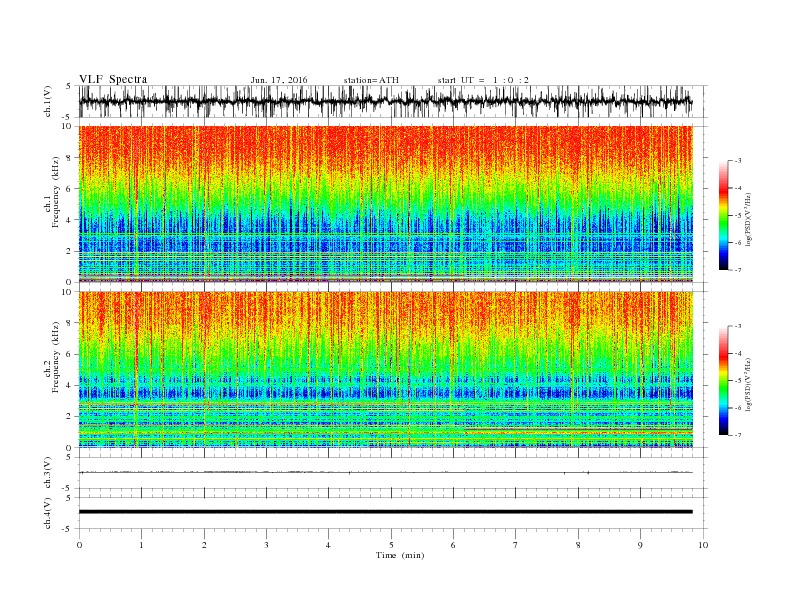Click the time axis tick label "7"
This screenshot has height=612, width=792.
click(x=516, y=545)
